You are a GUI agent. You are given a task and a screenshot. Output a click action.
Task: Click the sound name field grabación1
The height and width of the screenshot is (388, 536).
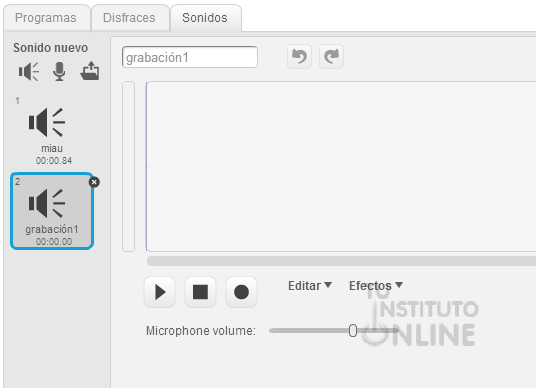coord(190,57)
